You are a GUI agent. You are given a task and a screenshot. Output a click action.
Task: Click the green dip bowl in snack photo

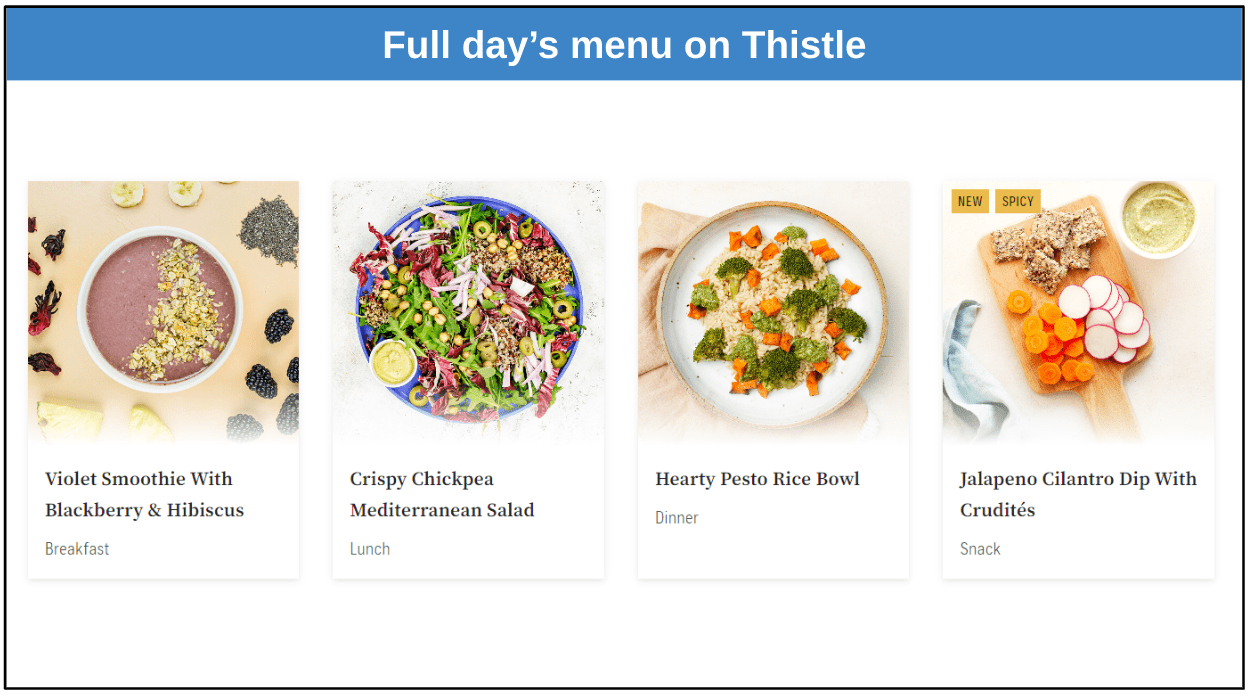pos(1159,217)
